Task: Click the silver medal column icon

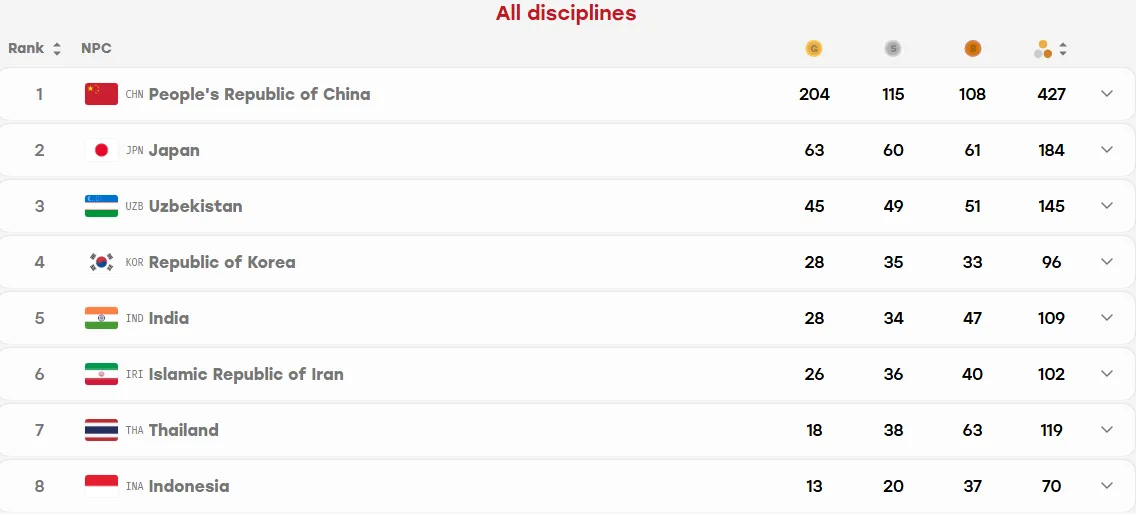Action: click(x=893, y=49)
